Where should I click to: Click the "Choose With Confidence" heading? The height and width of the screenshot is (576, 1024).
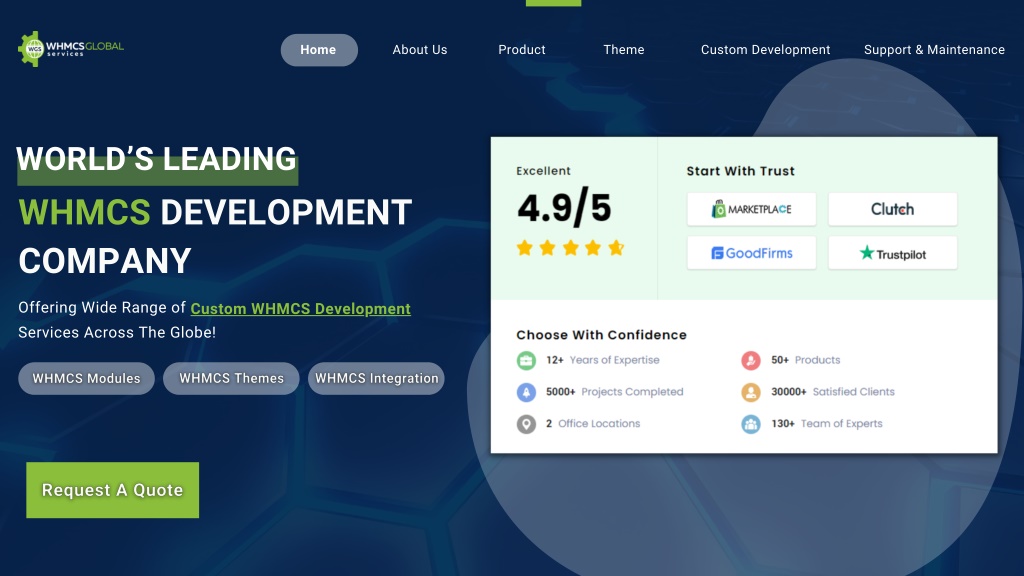point(601,335)
